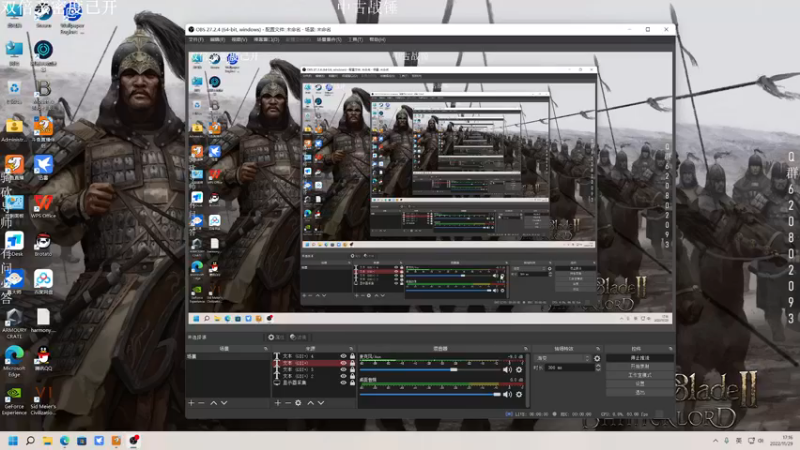Hide the highlighted red 文本 (GDI+) source
Screen dimensions: 800x450
point(343,363)
